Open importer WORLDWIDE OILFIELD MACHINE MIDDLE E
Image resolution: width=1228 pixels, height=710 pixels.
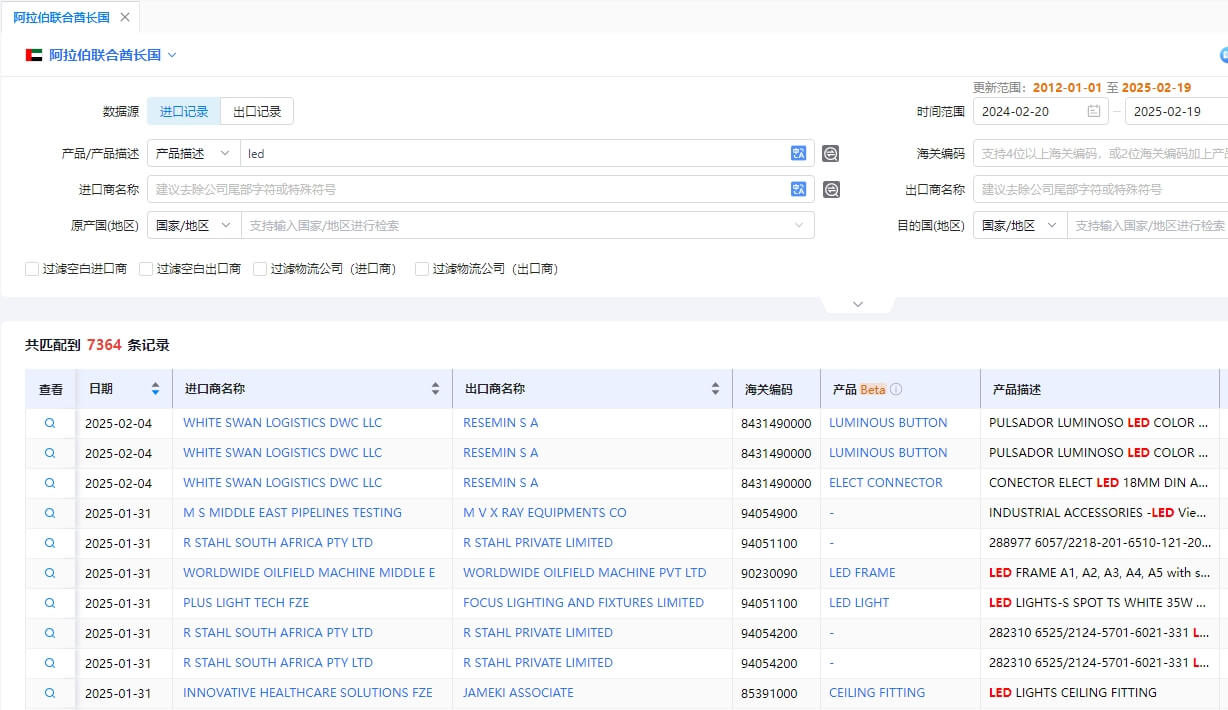(309, 573)
